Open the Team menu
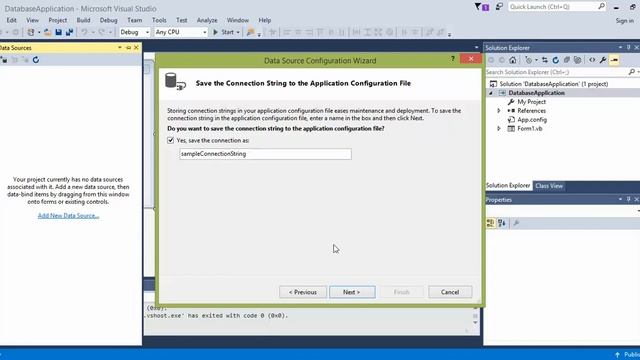640x360 pixels. [x=134, y=20]
